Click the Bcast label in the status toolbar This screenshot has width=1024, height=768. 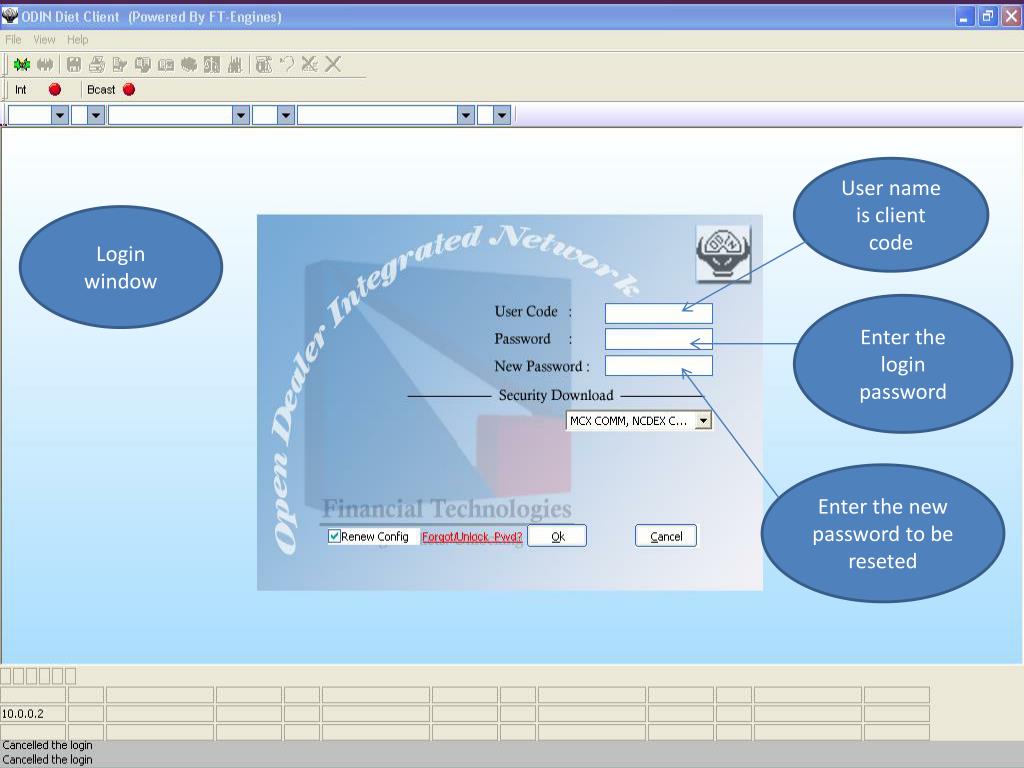point(101,89)
